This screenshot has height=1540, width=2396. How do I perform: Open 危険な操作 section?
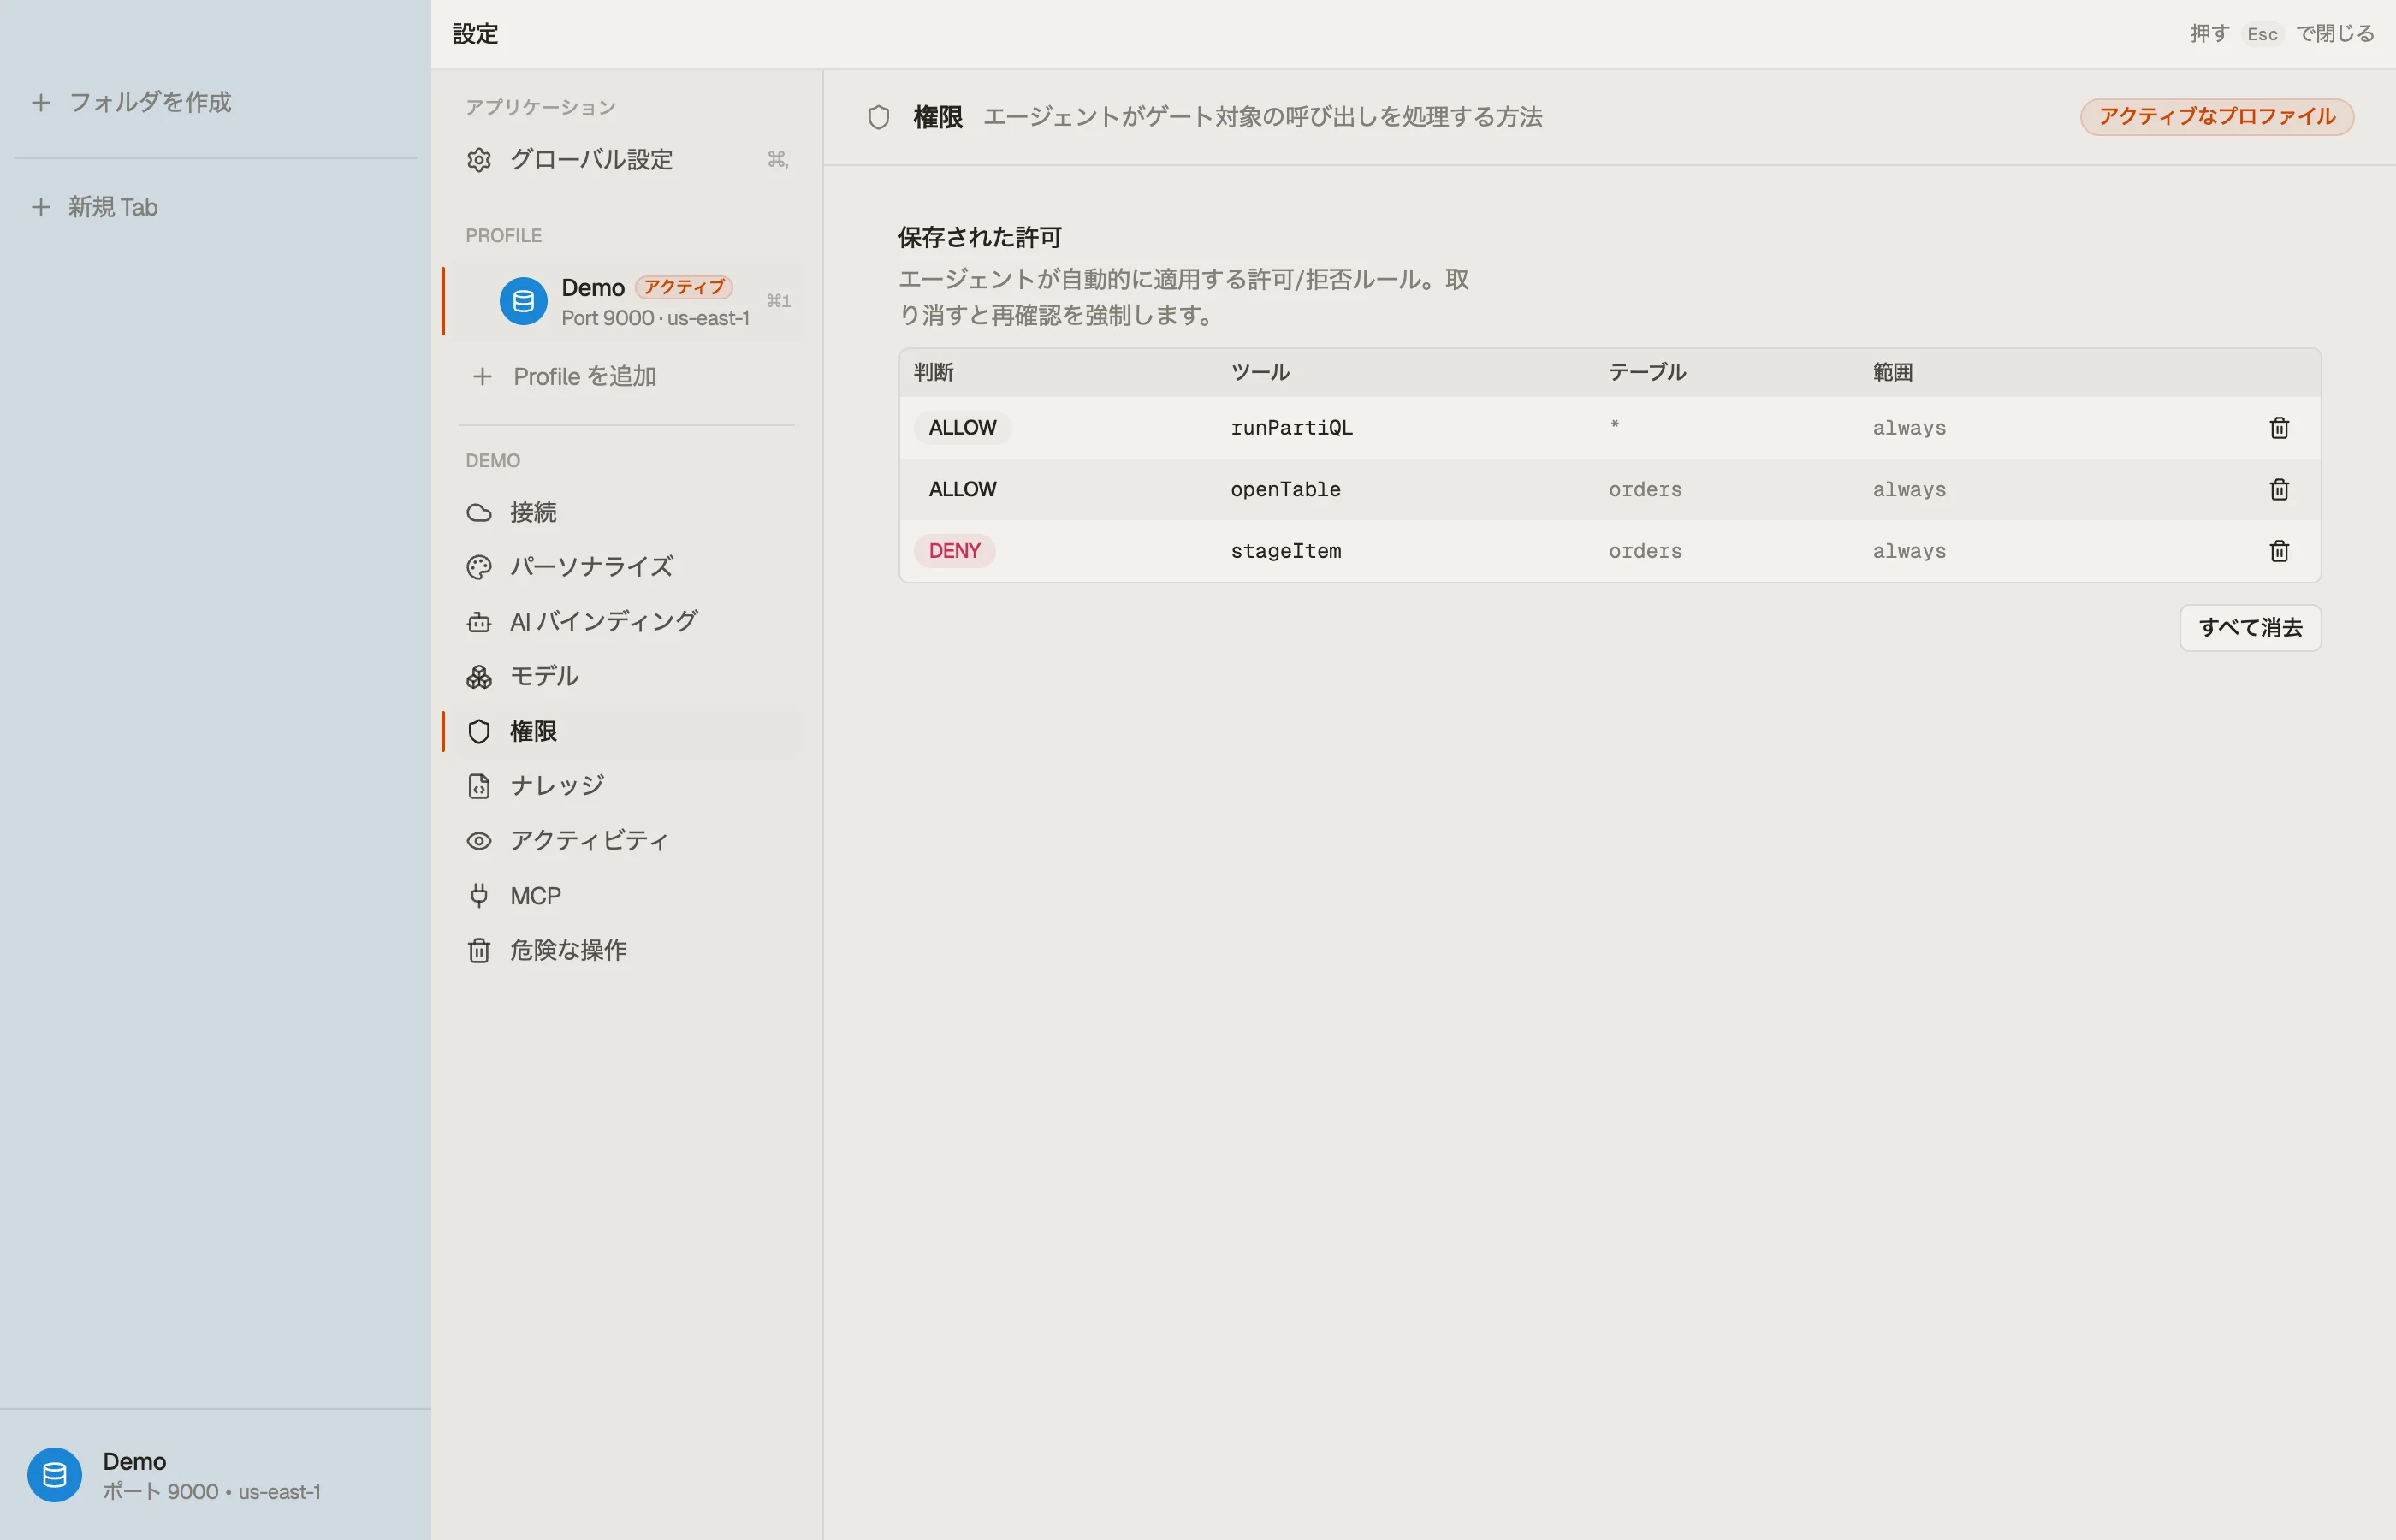click(x=626, y=950)
